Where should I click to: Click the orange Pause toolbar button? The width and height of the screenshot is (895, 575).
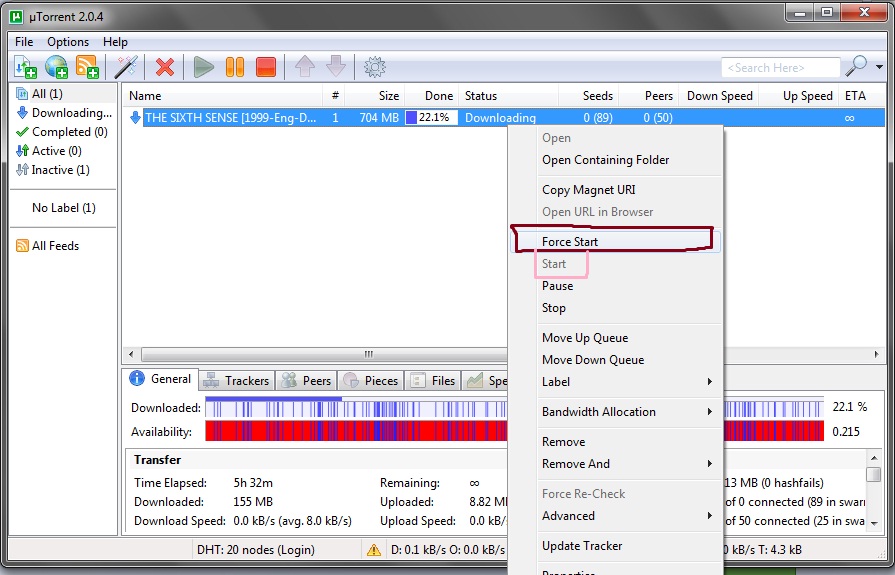click(235, 67)
